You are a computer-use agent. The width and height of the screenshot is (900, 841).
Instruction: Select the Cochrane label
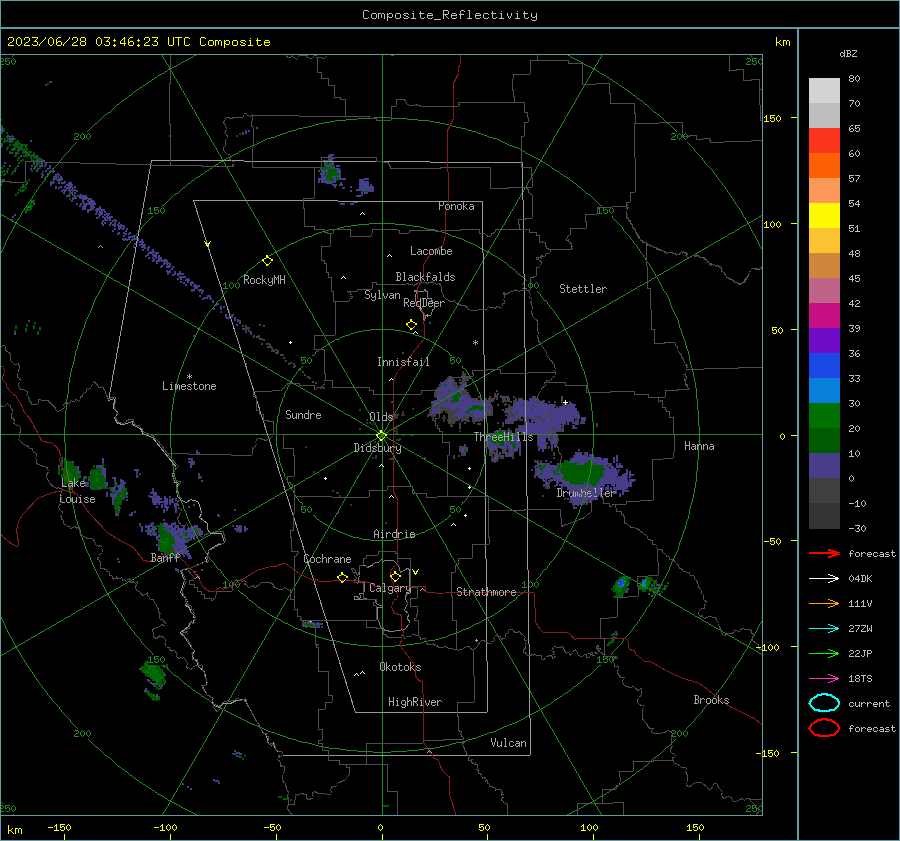click(x=327, y=559)
